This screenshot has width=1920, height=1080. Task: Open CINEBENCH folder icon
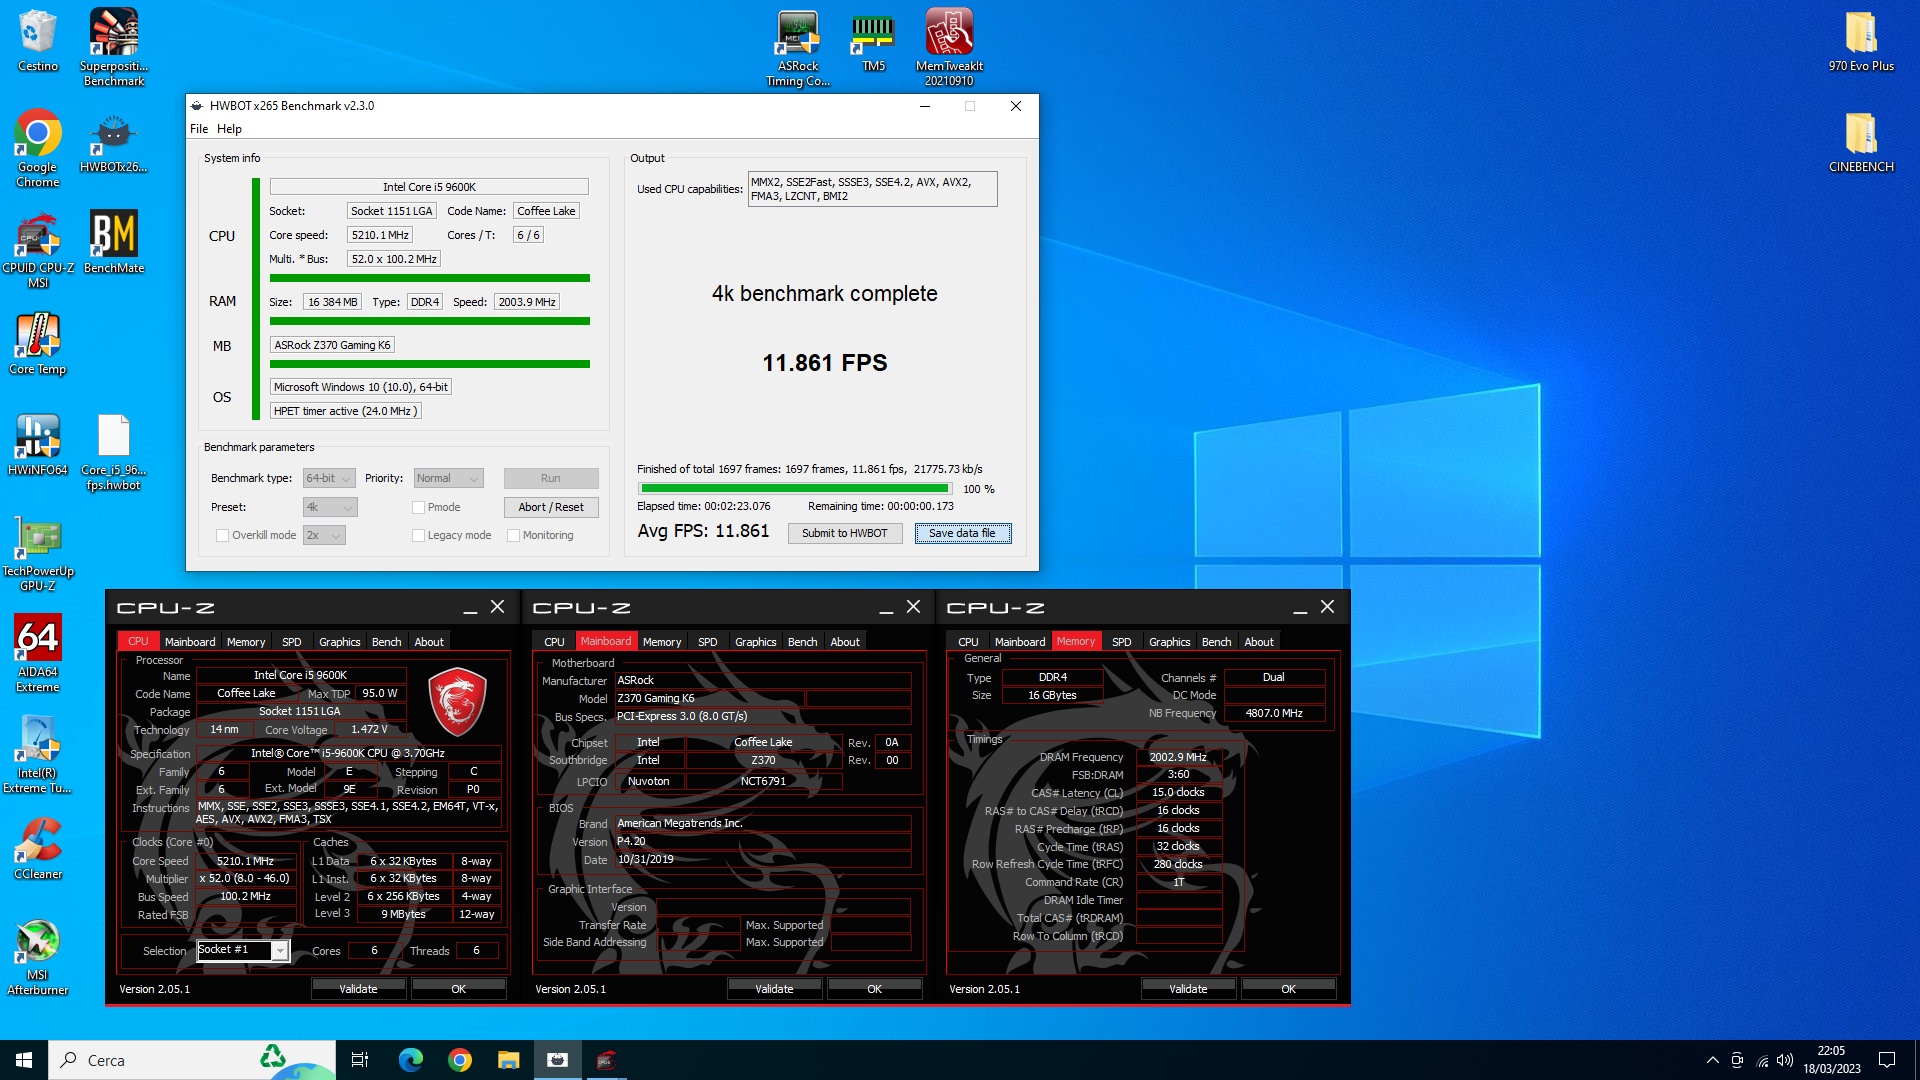point(1861,142)
